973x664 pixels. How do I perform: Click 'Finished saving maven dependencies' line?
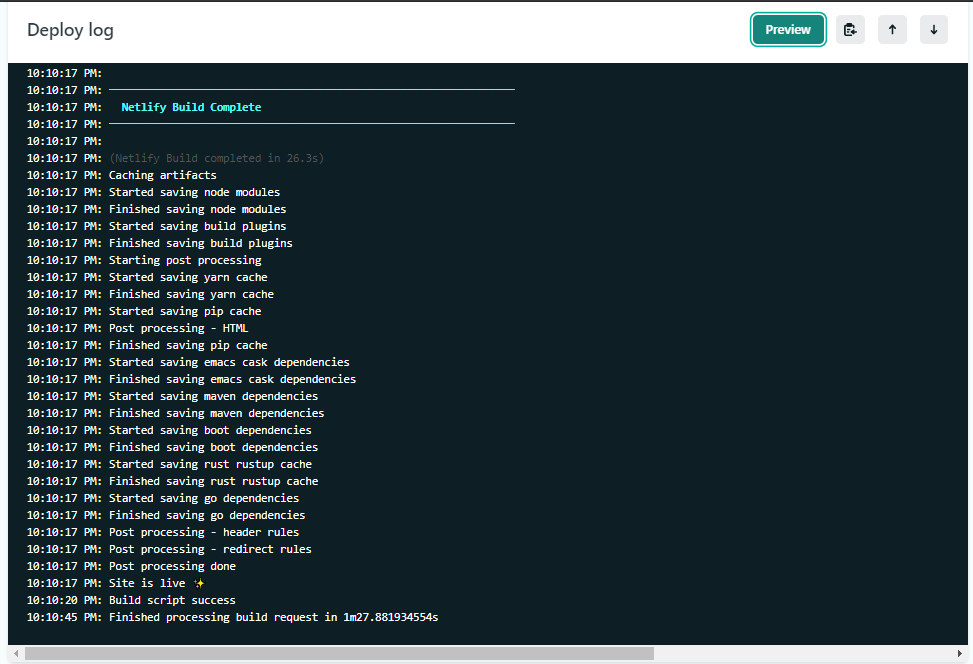click(217, 413)
